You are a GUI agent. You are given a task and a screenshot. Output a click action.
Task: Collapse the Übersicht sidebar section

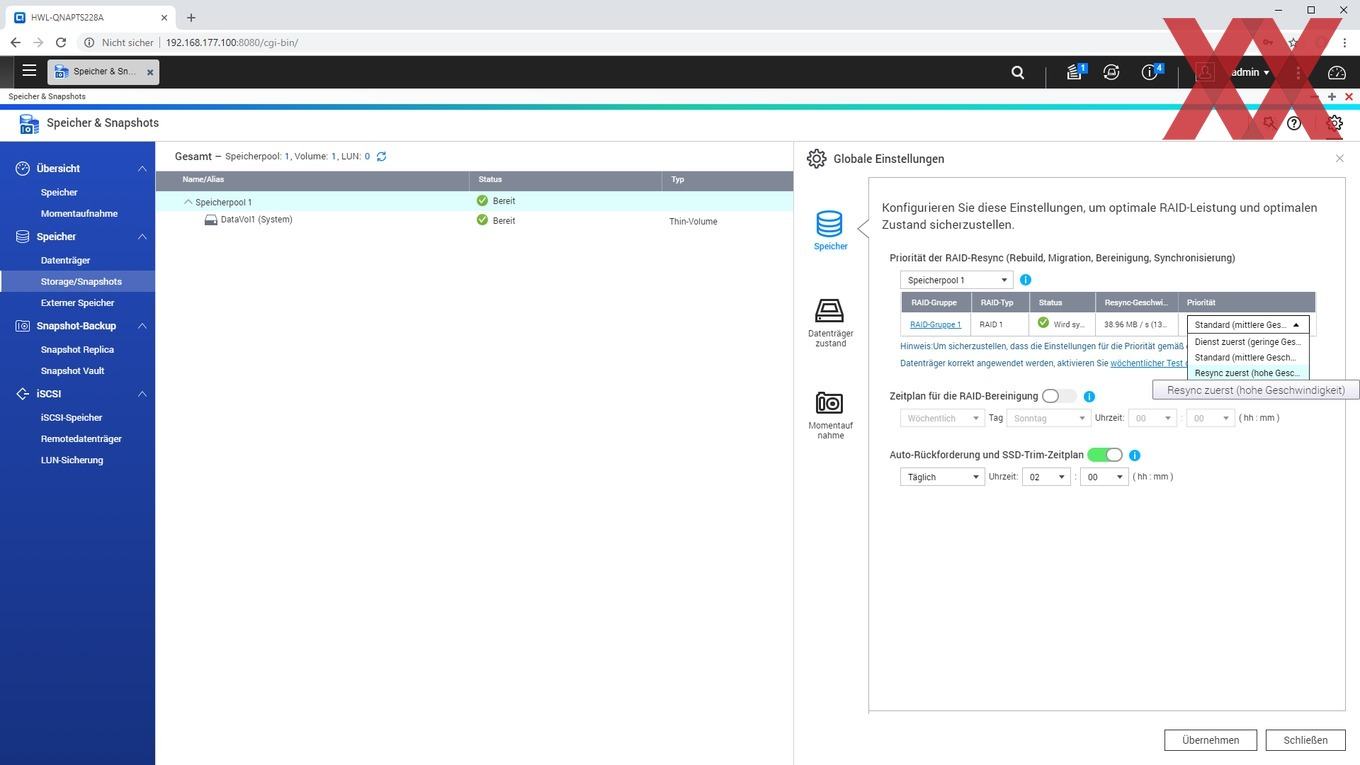point(142,169)
